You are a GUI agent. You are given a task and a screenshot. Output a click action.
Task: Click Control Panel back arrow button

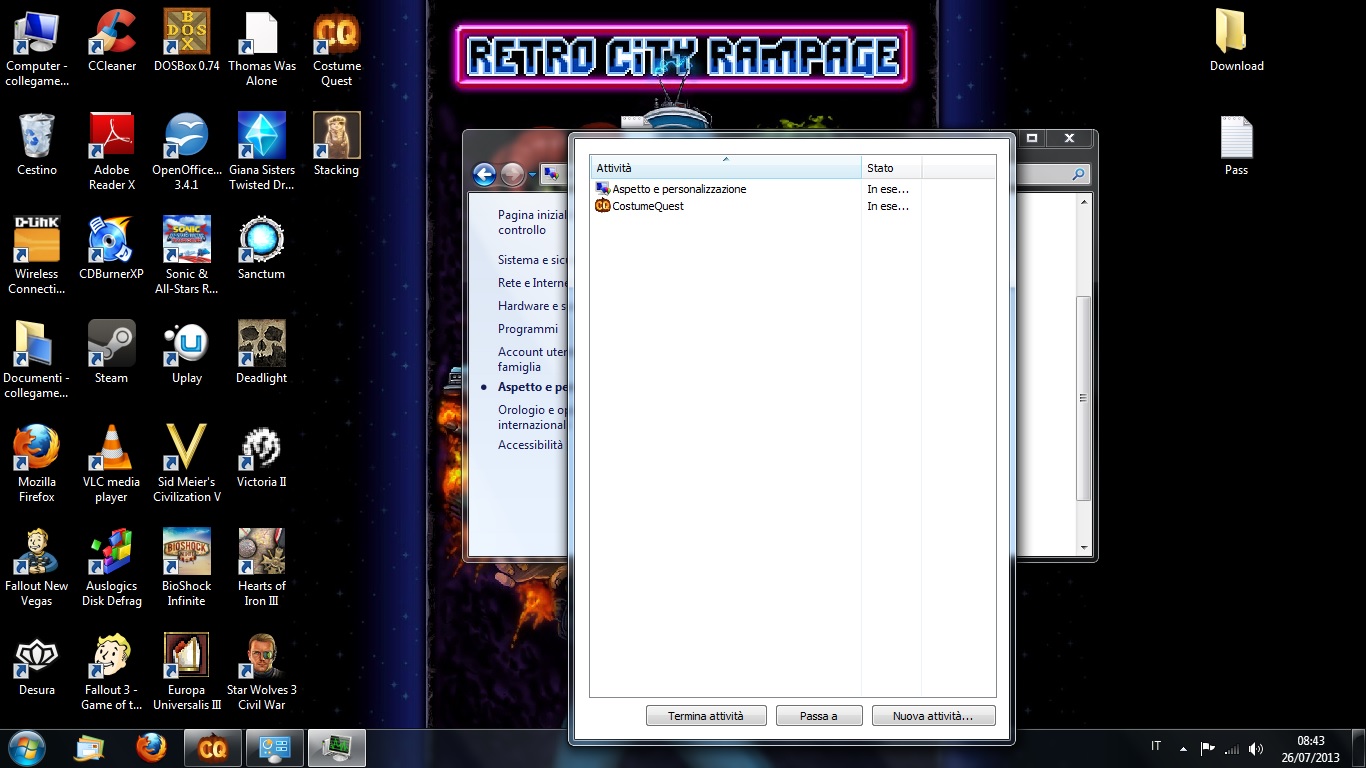point(485,175)
